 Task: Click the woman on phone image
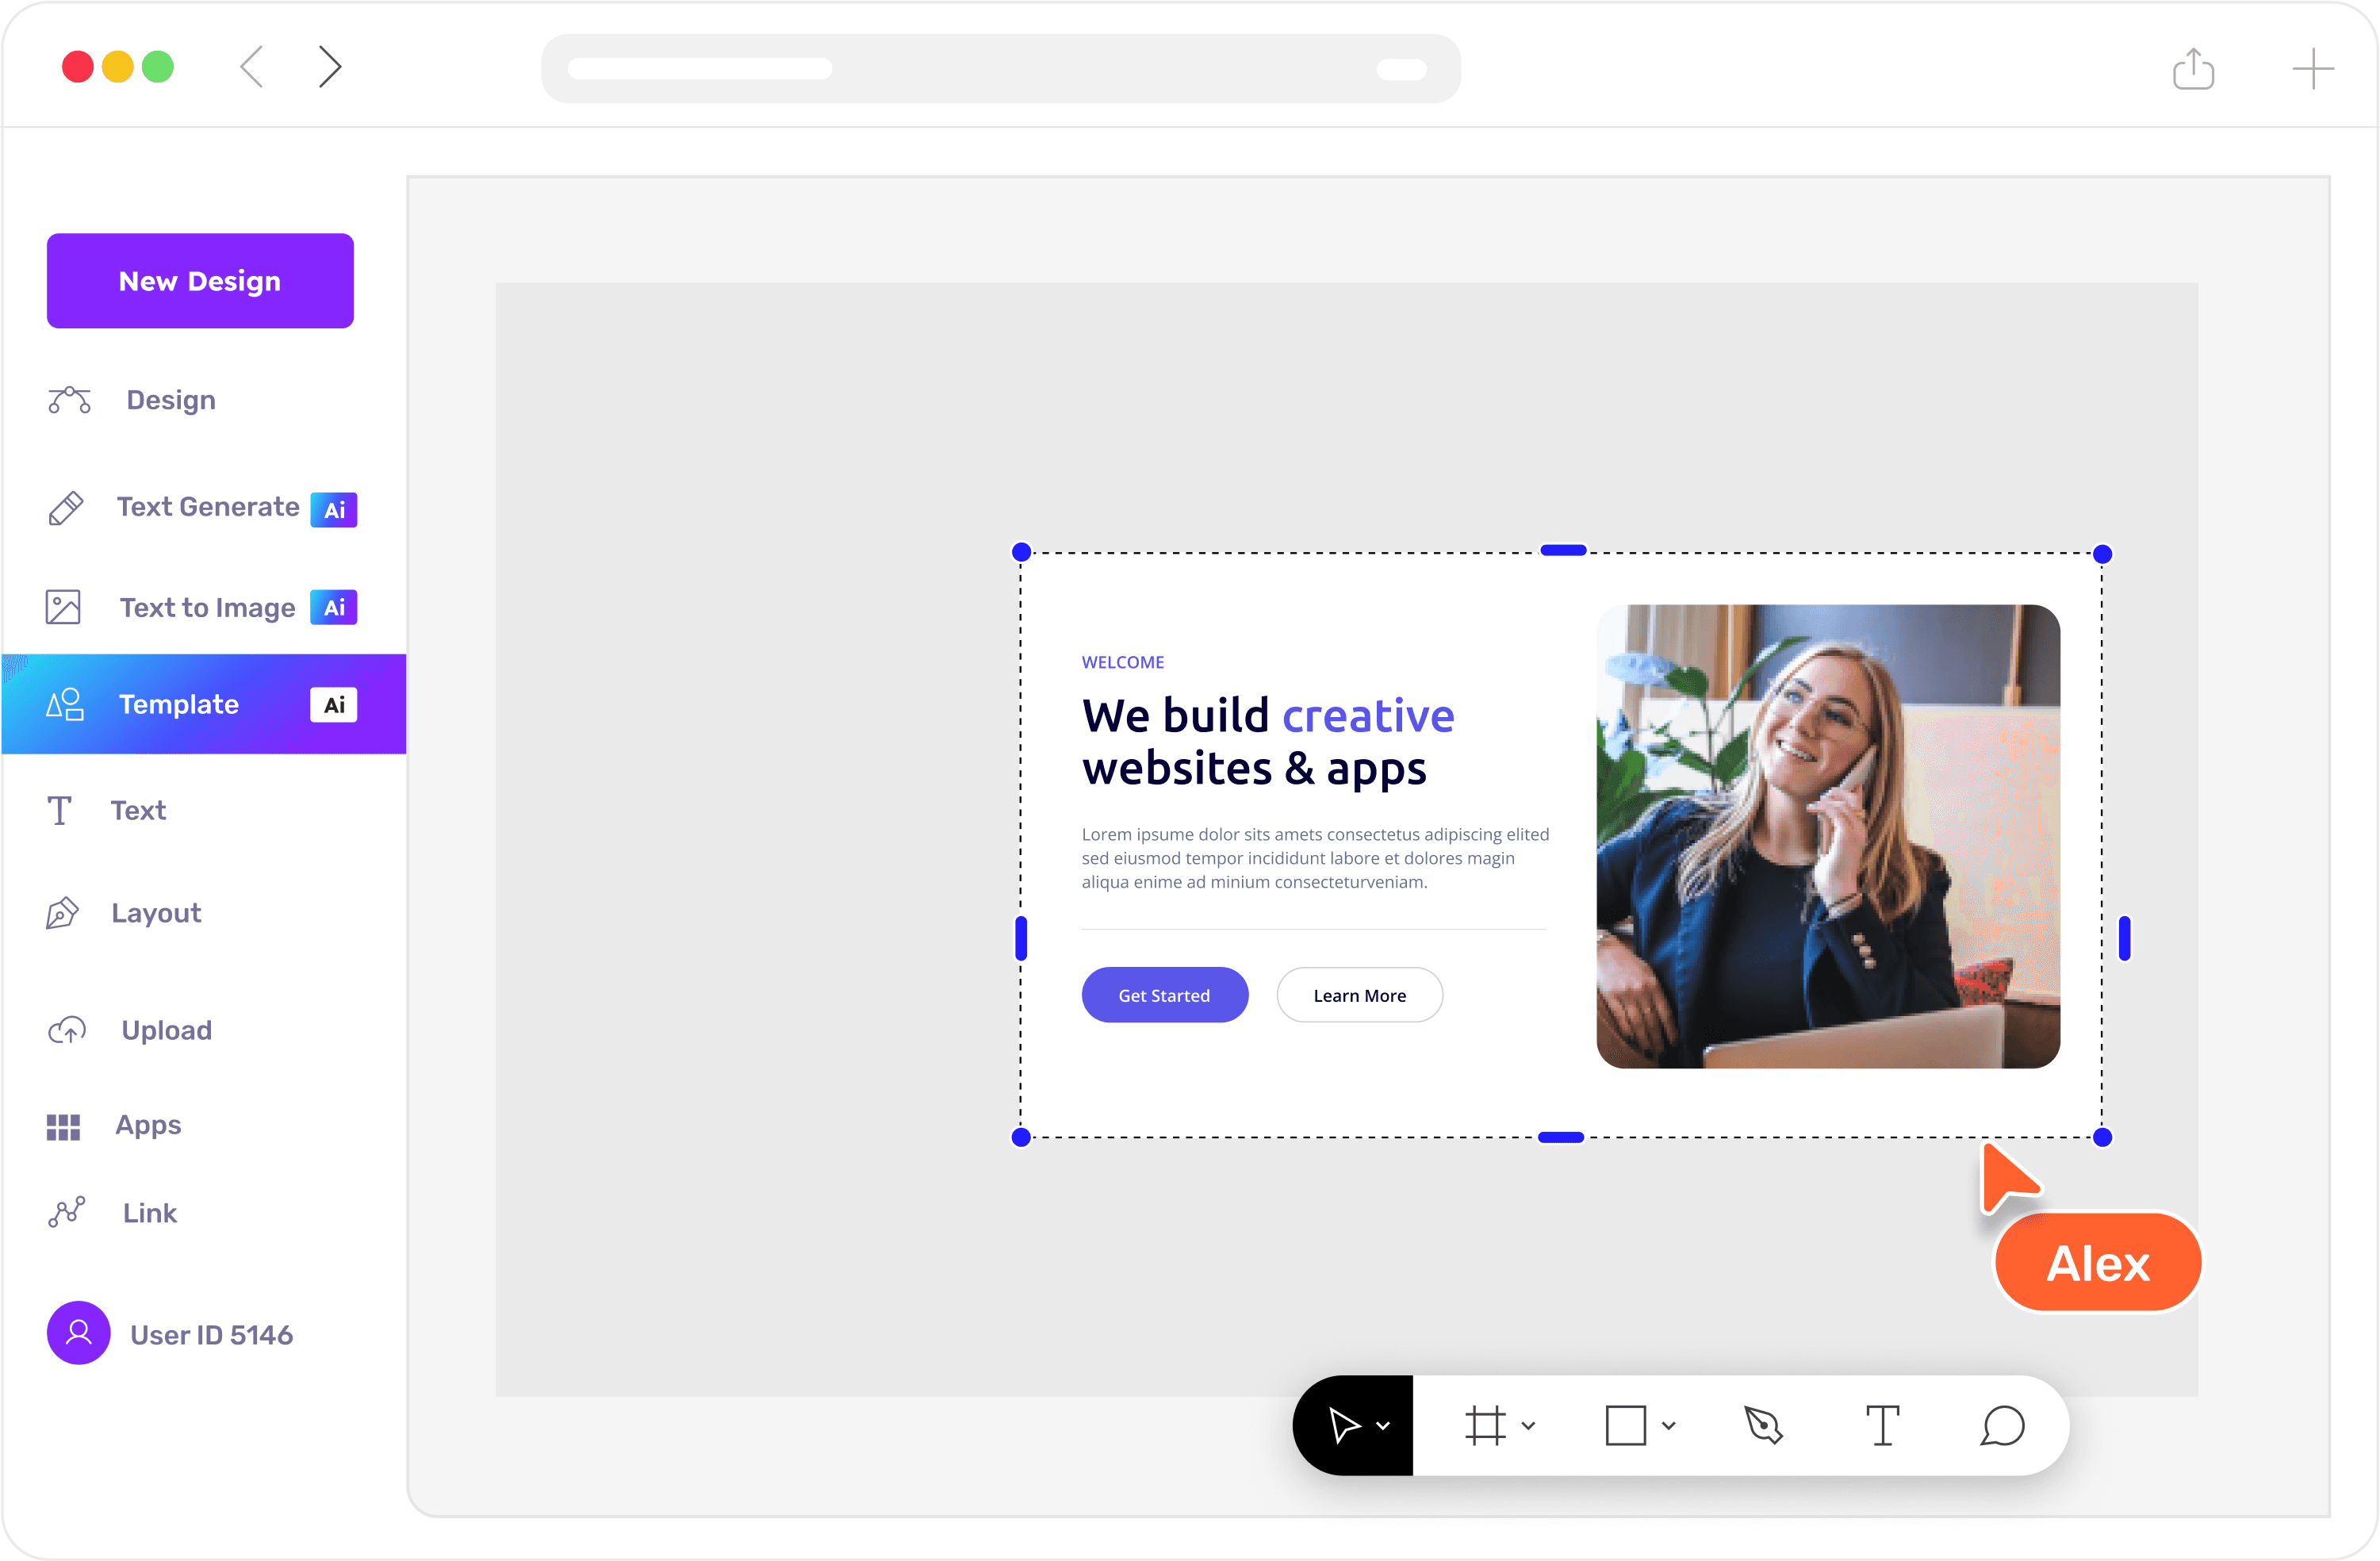(x=1827, y=836)
